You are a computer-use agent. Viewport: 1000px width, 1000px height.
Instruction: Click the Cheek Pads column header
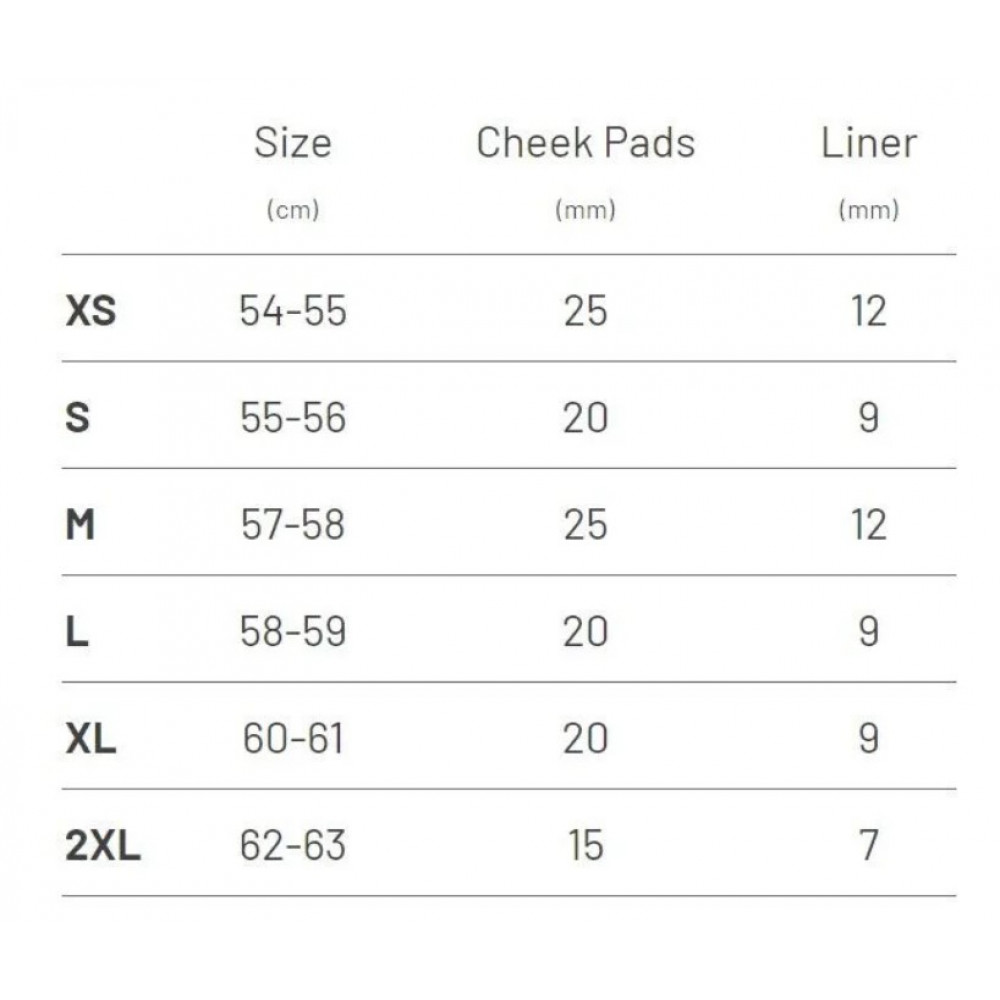point(585,142)
